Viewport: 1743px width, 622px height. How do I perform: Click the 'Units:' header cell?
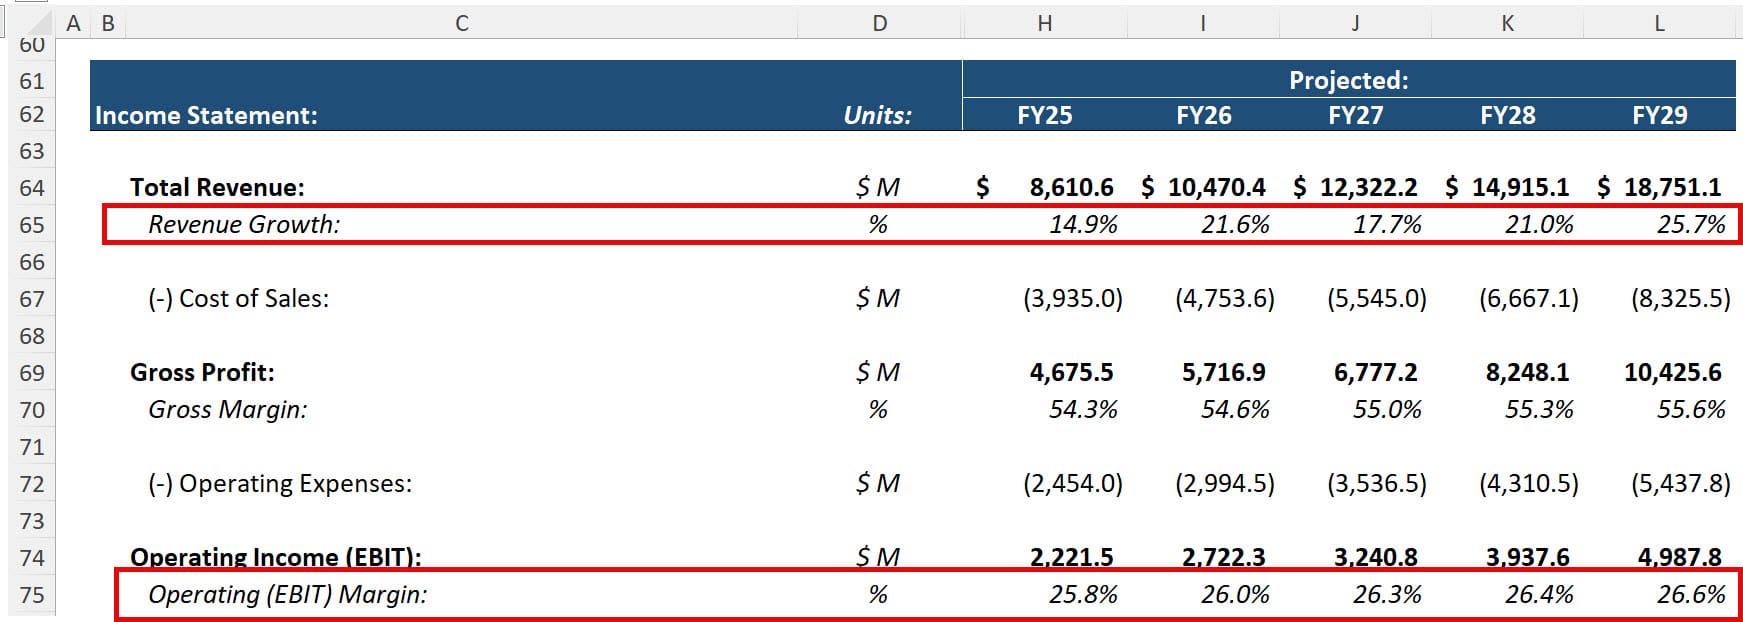click(x=877, y=115)
